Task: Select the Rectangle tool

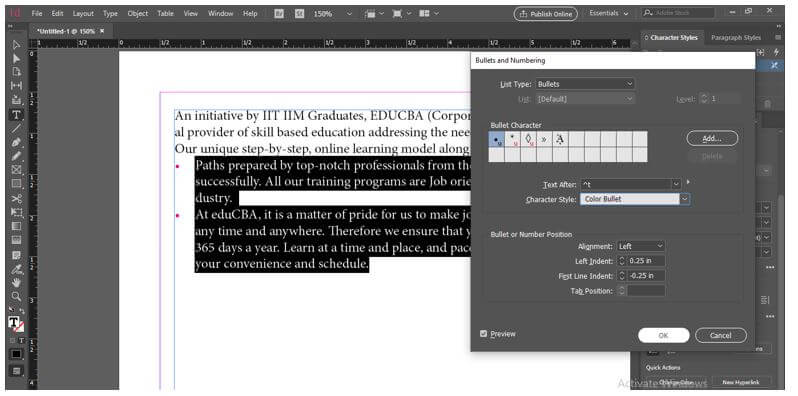Action: [x=16, y=184]
